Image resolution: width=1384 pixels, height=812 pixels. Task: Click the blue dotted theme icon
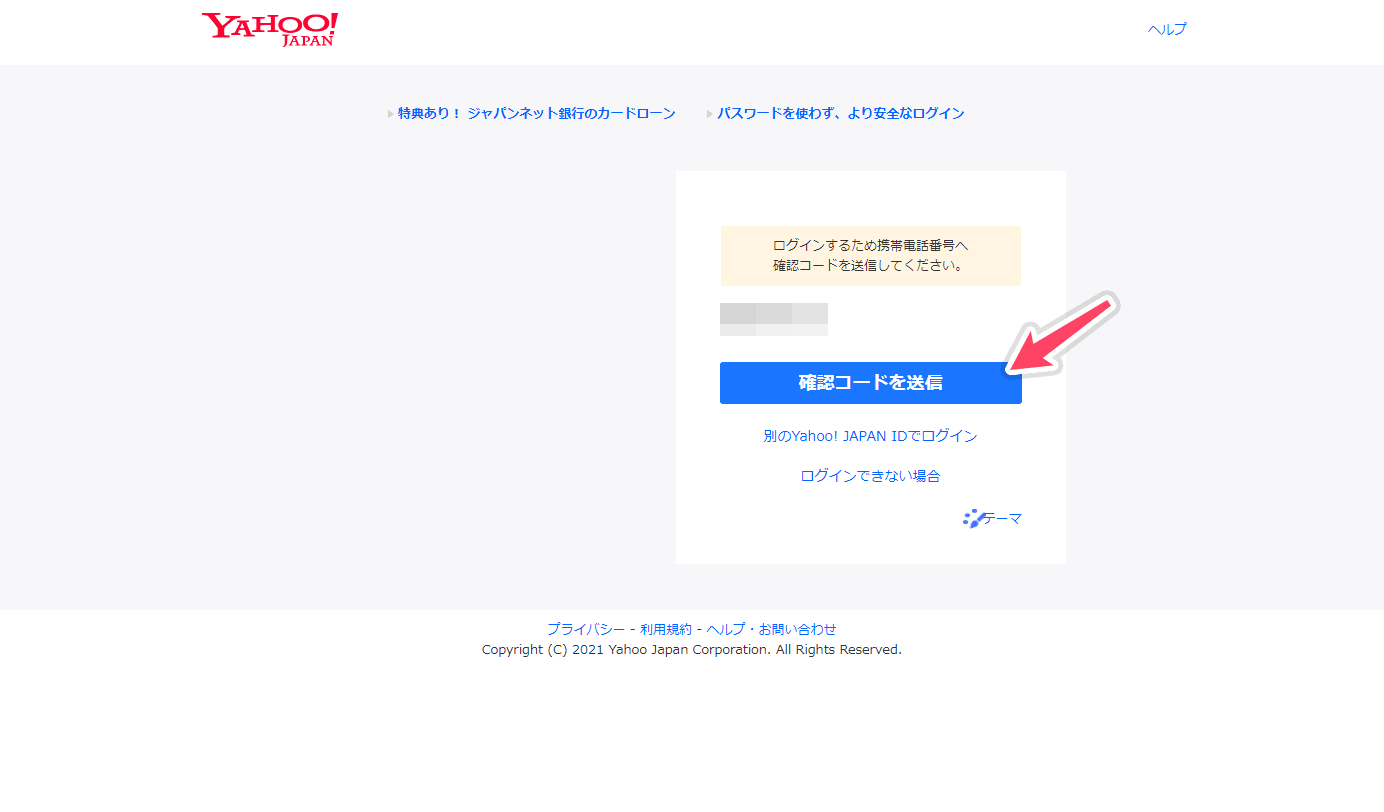click(x=972, y=518)
